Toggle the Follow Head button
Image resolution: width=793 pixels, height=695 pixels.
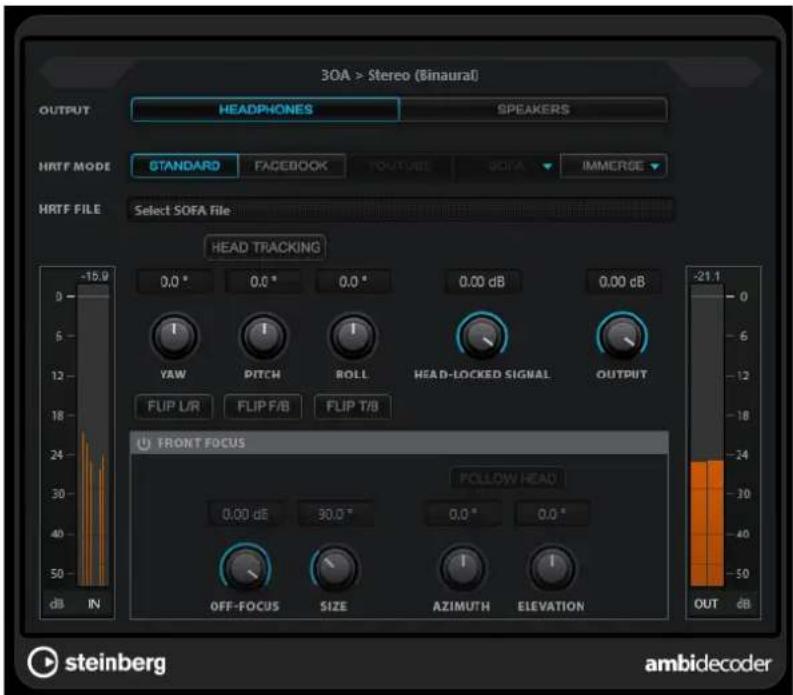coord(508,479)
